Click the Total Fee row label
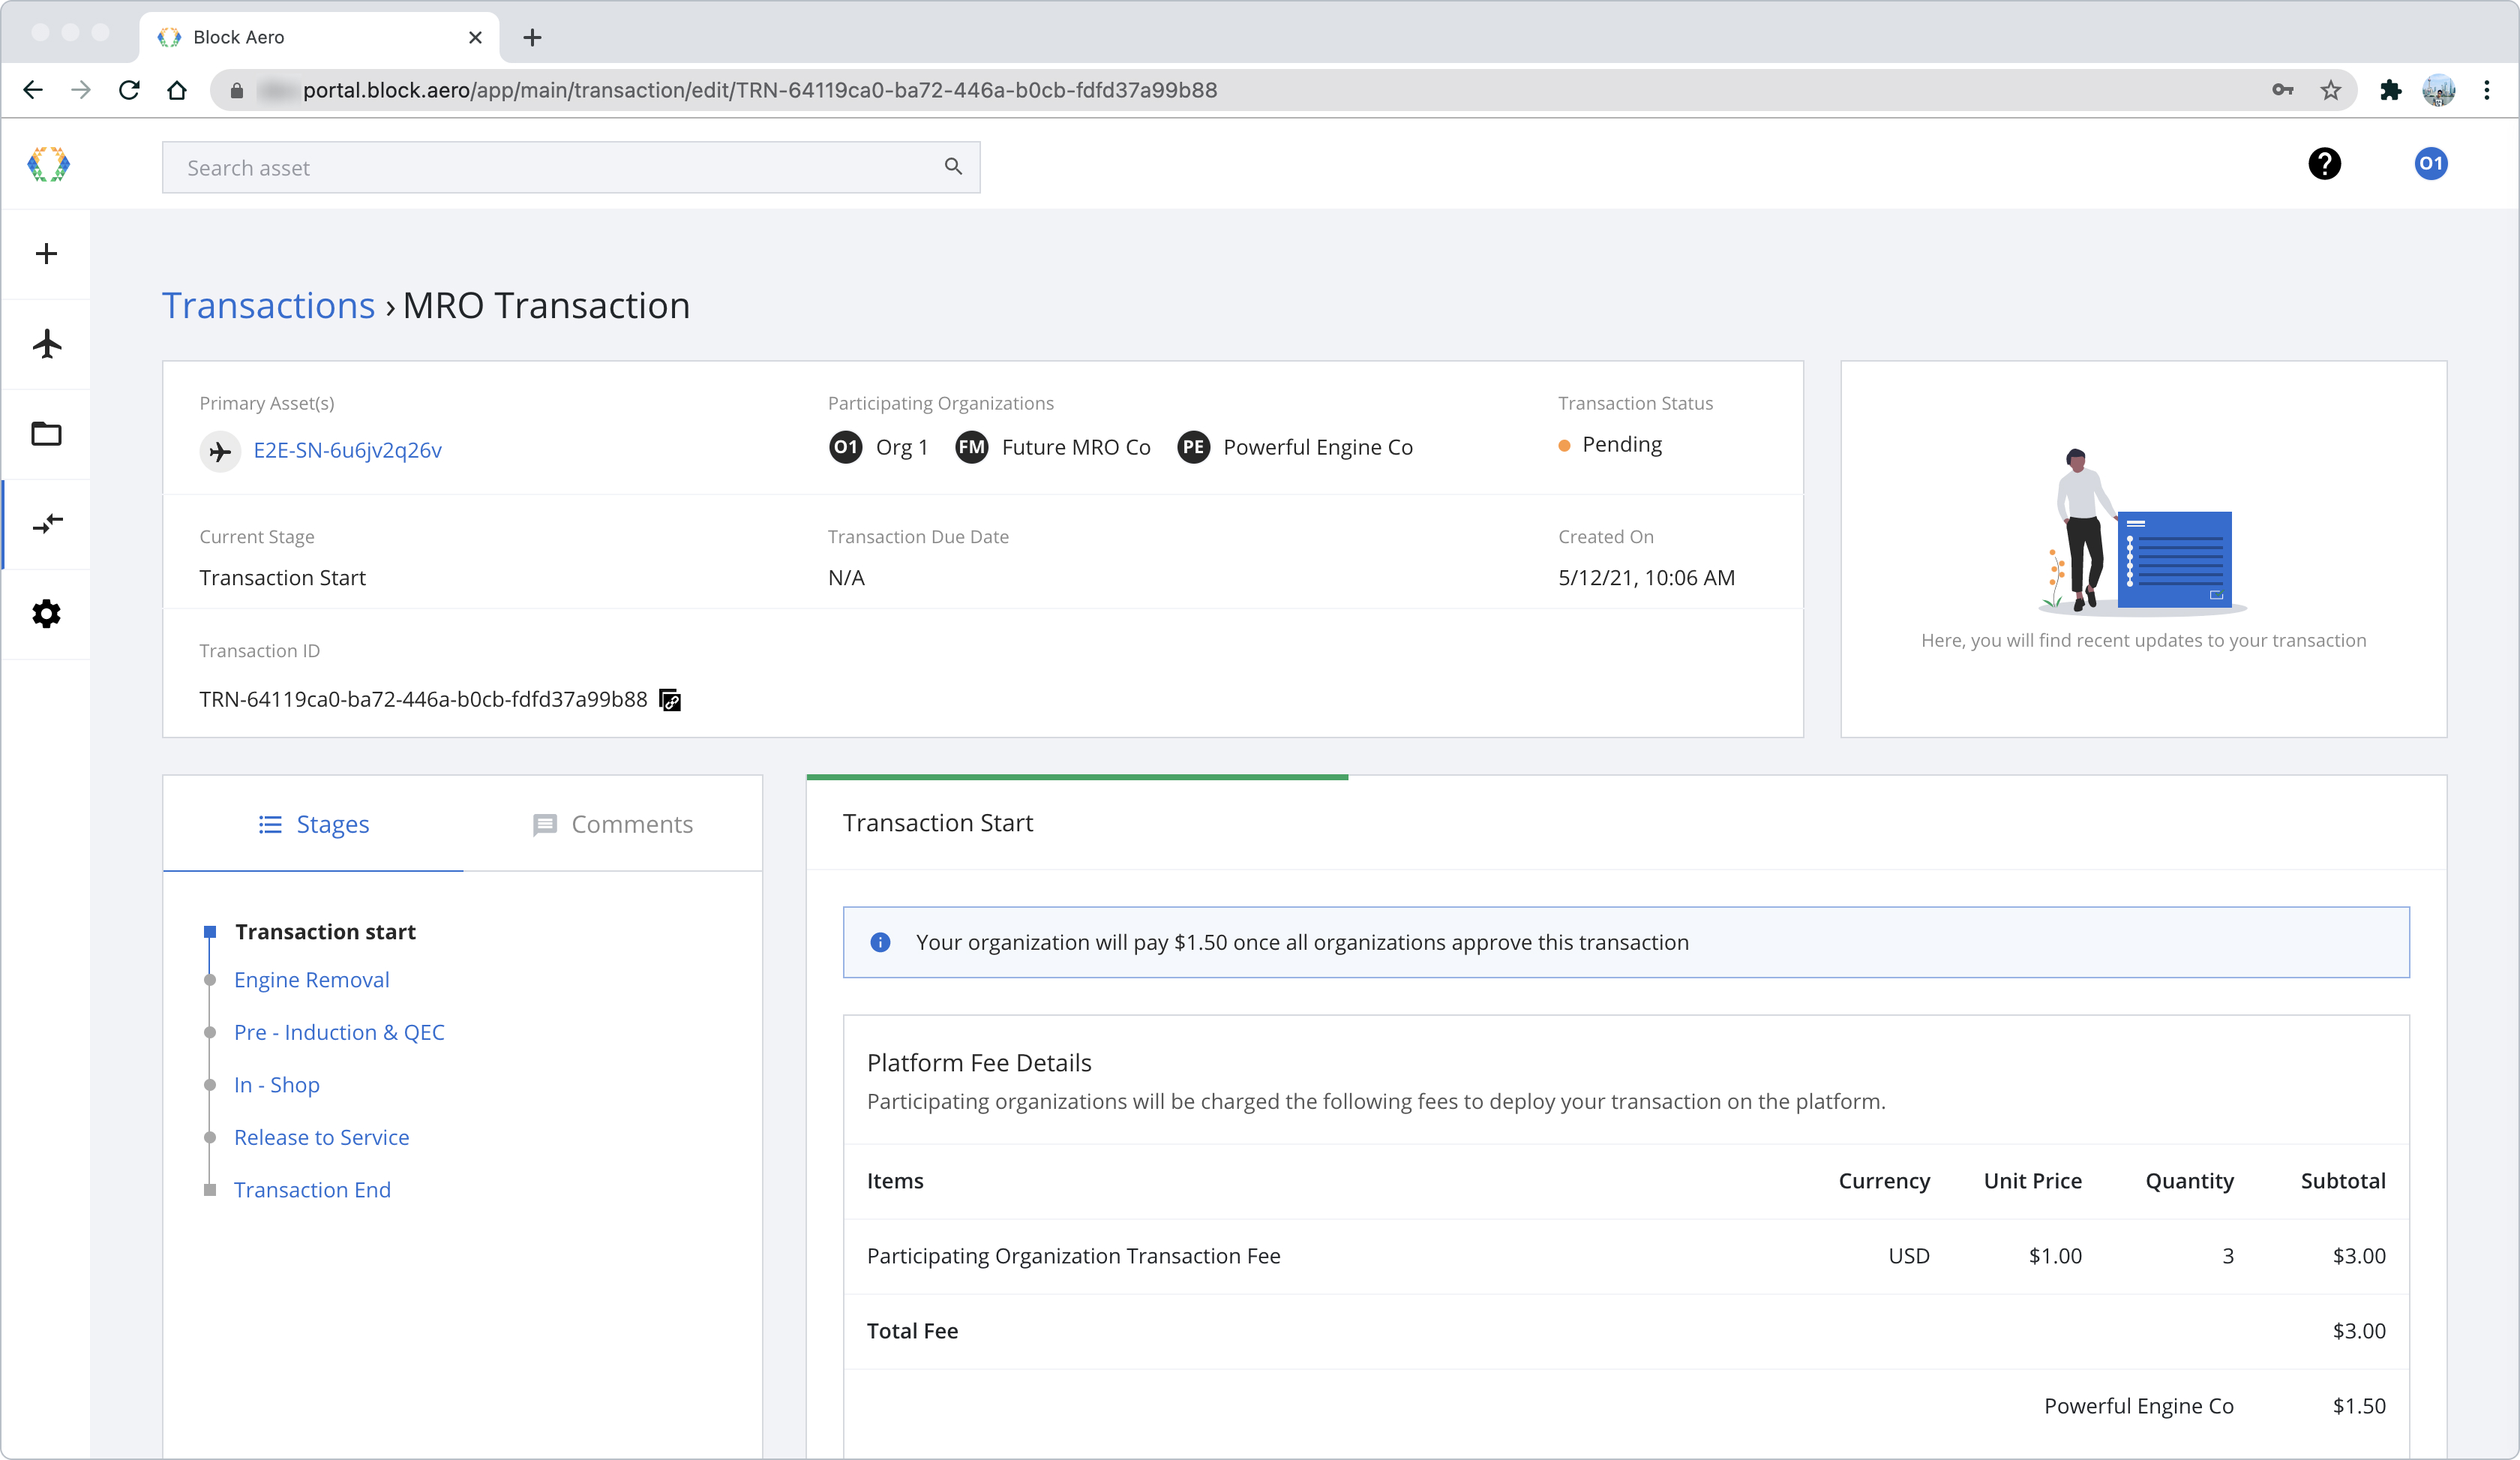 point(912,1331)
